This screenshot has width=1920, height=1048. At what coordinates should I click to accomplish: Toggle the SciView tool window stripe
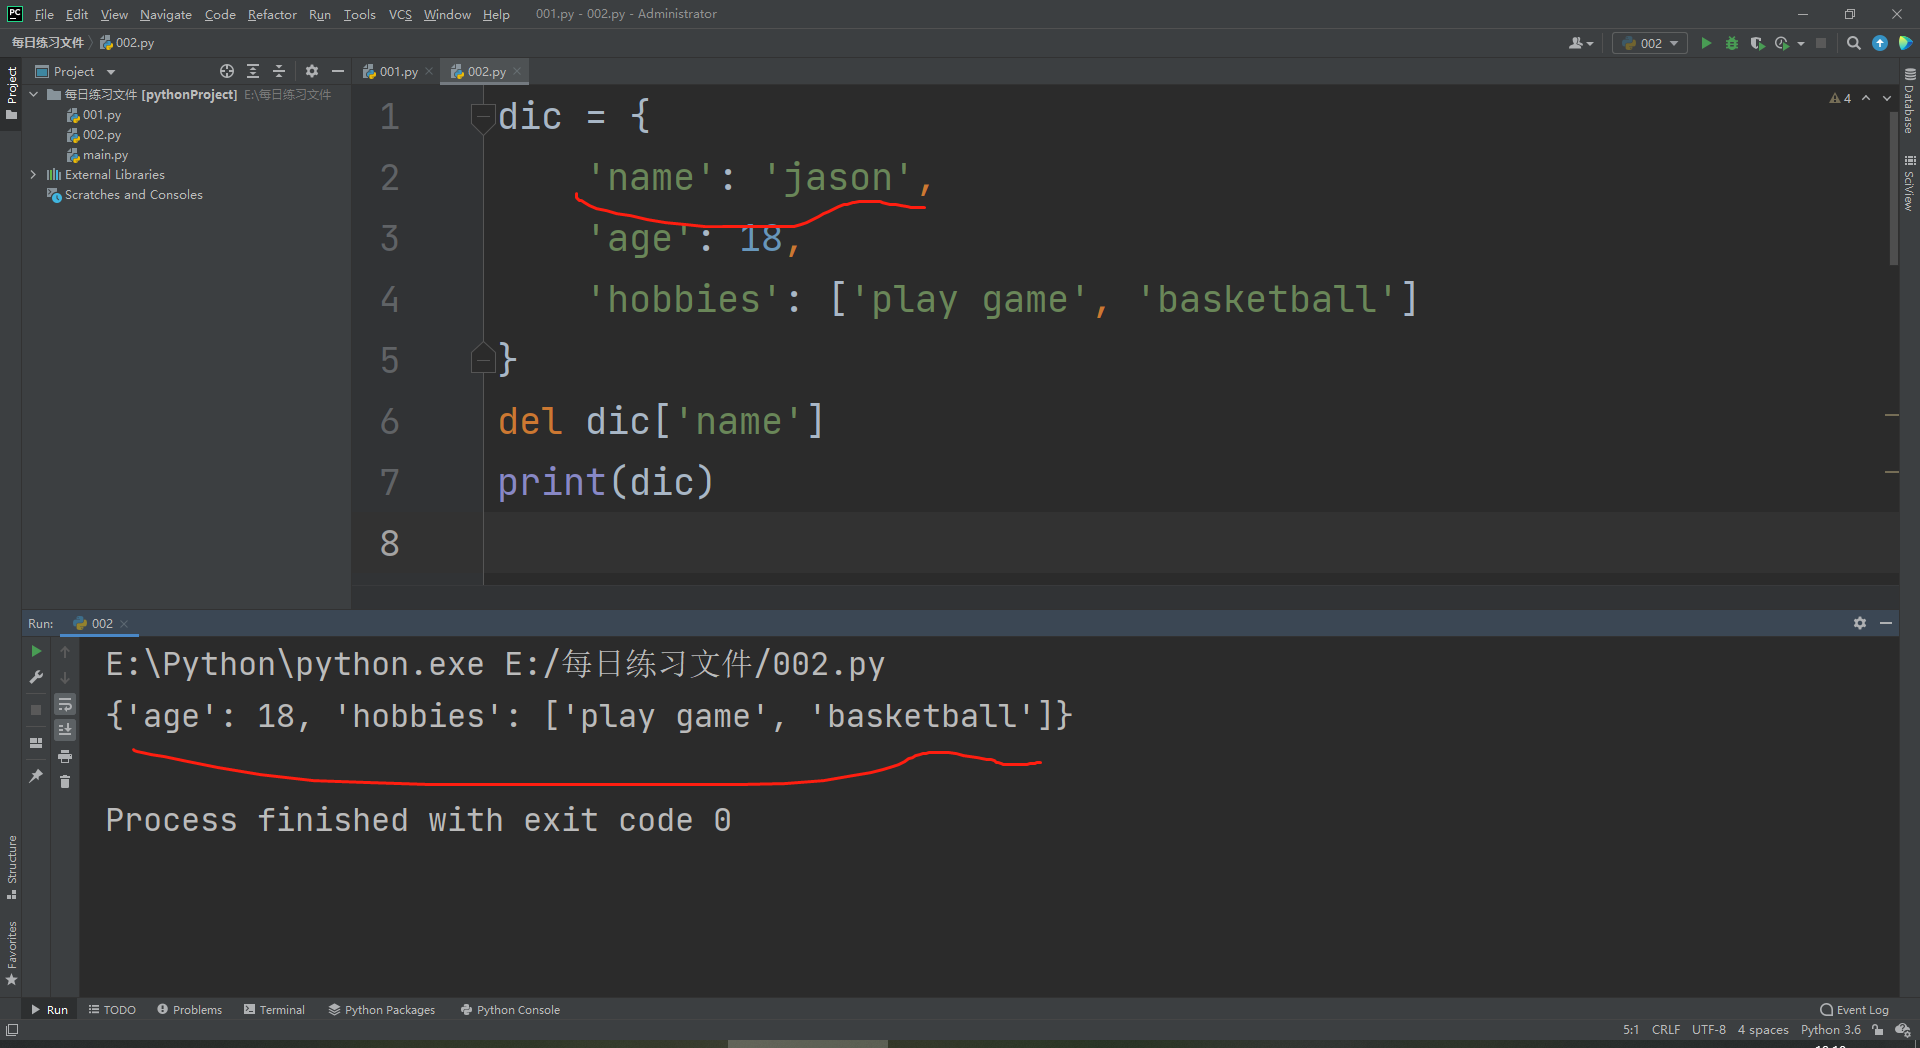click(x=1909, y=183)
